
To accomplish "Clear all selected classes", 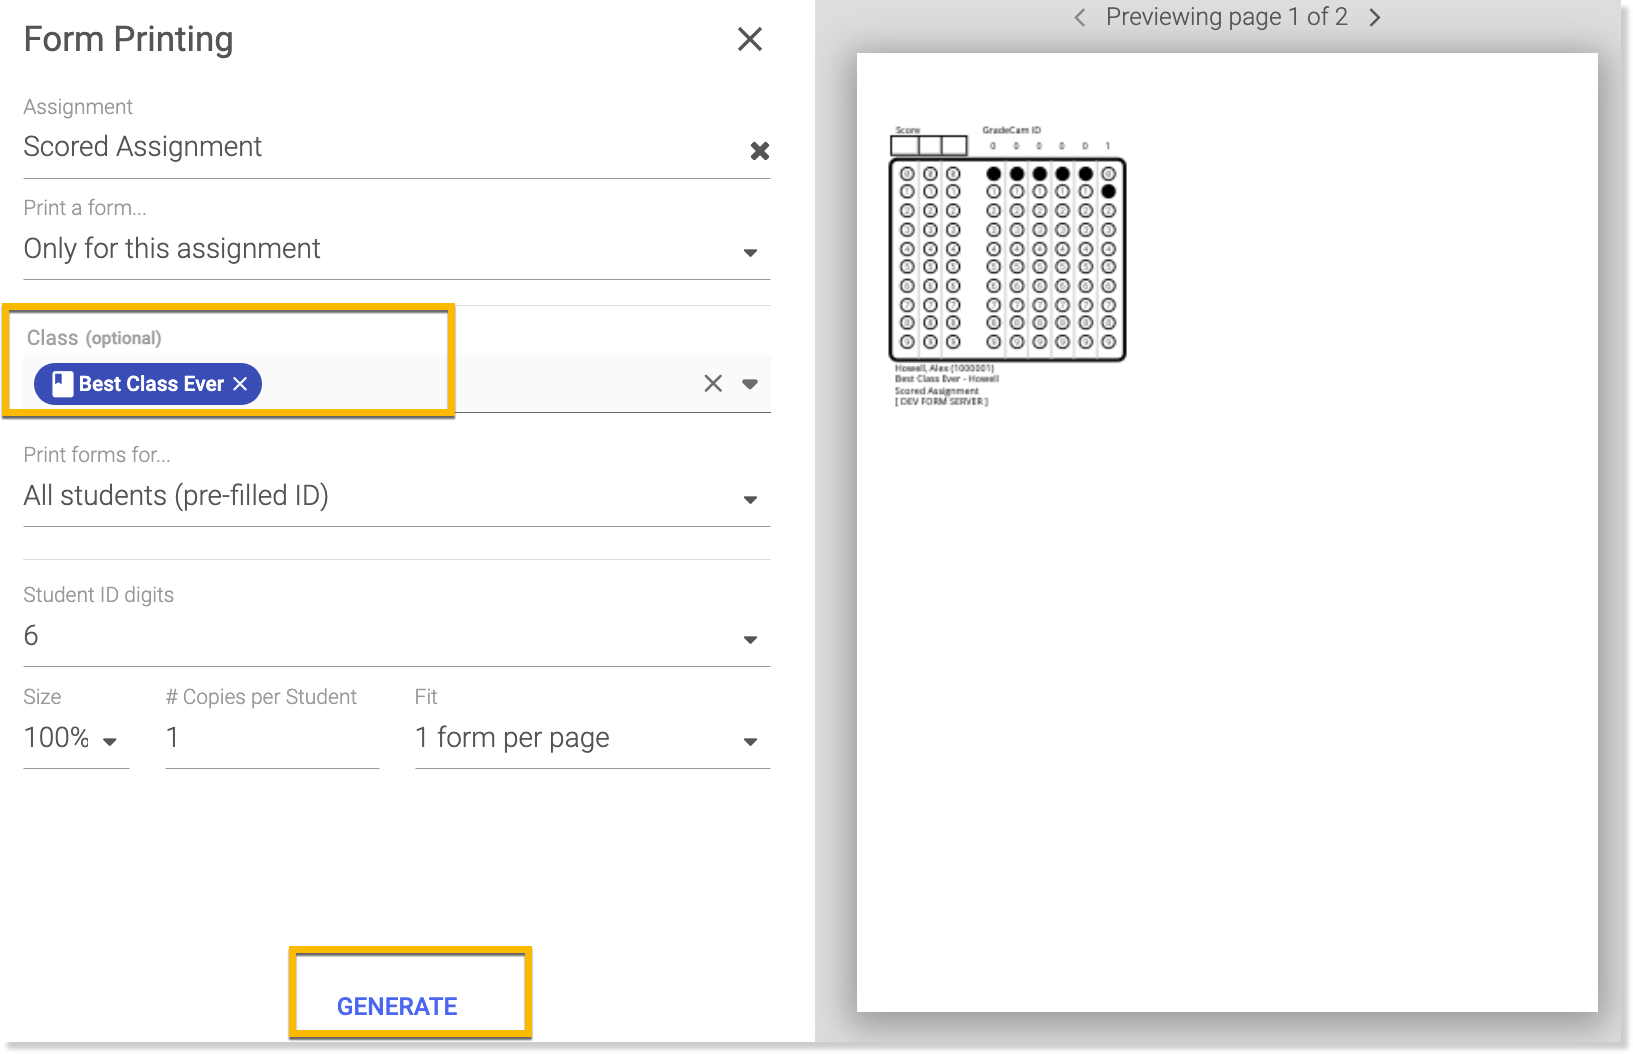I will click(x=713, y=383).
